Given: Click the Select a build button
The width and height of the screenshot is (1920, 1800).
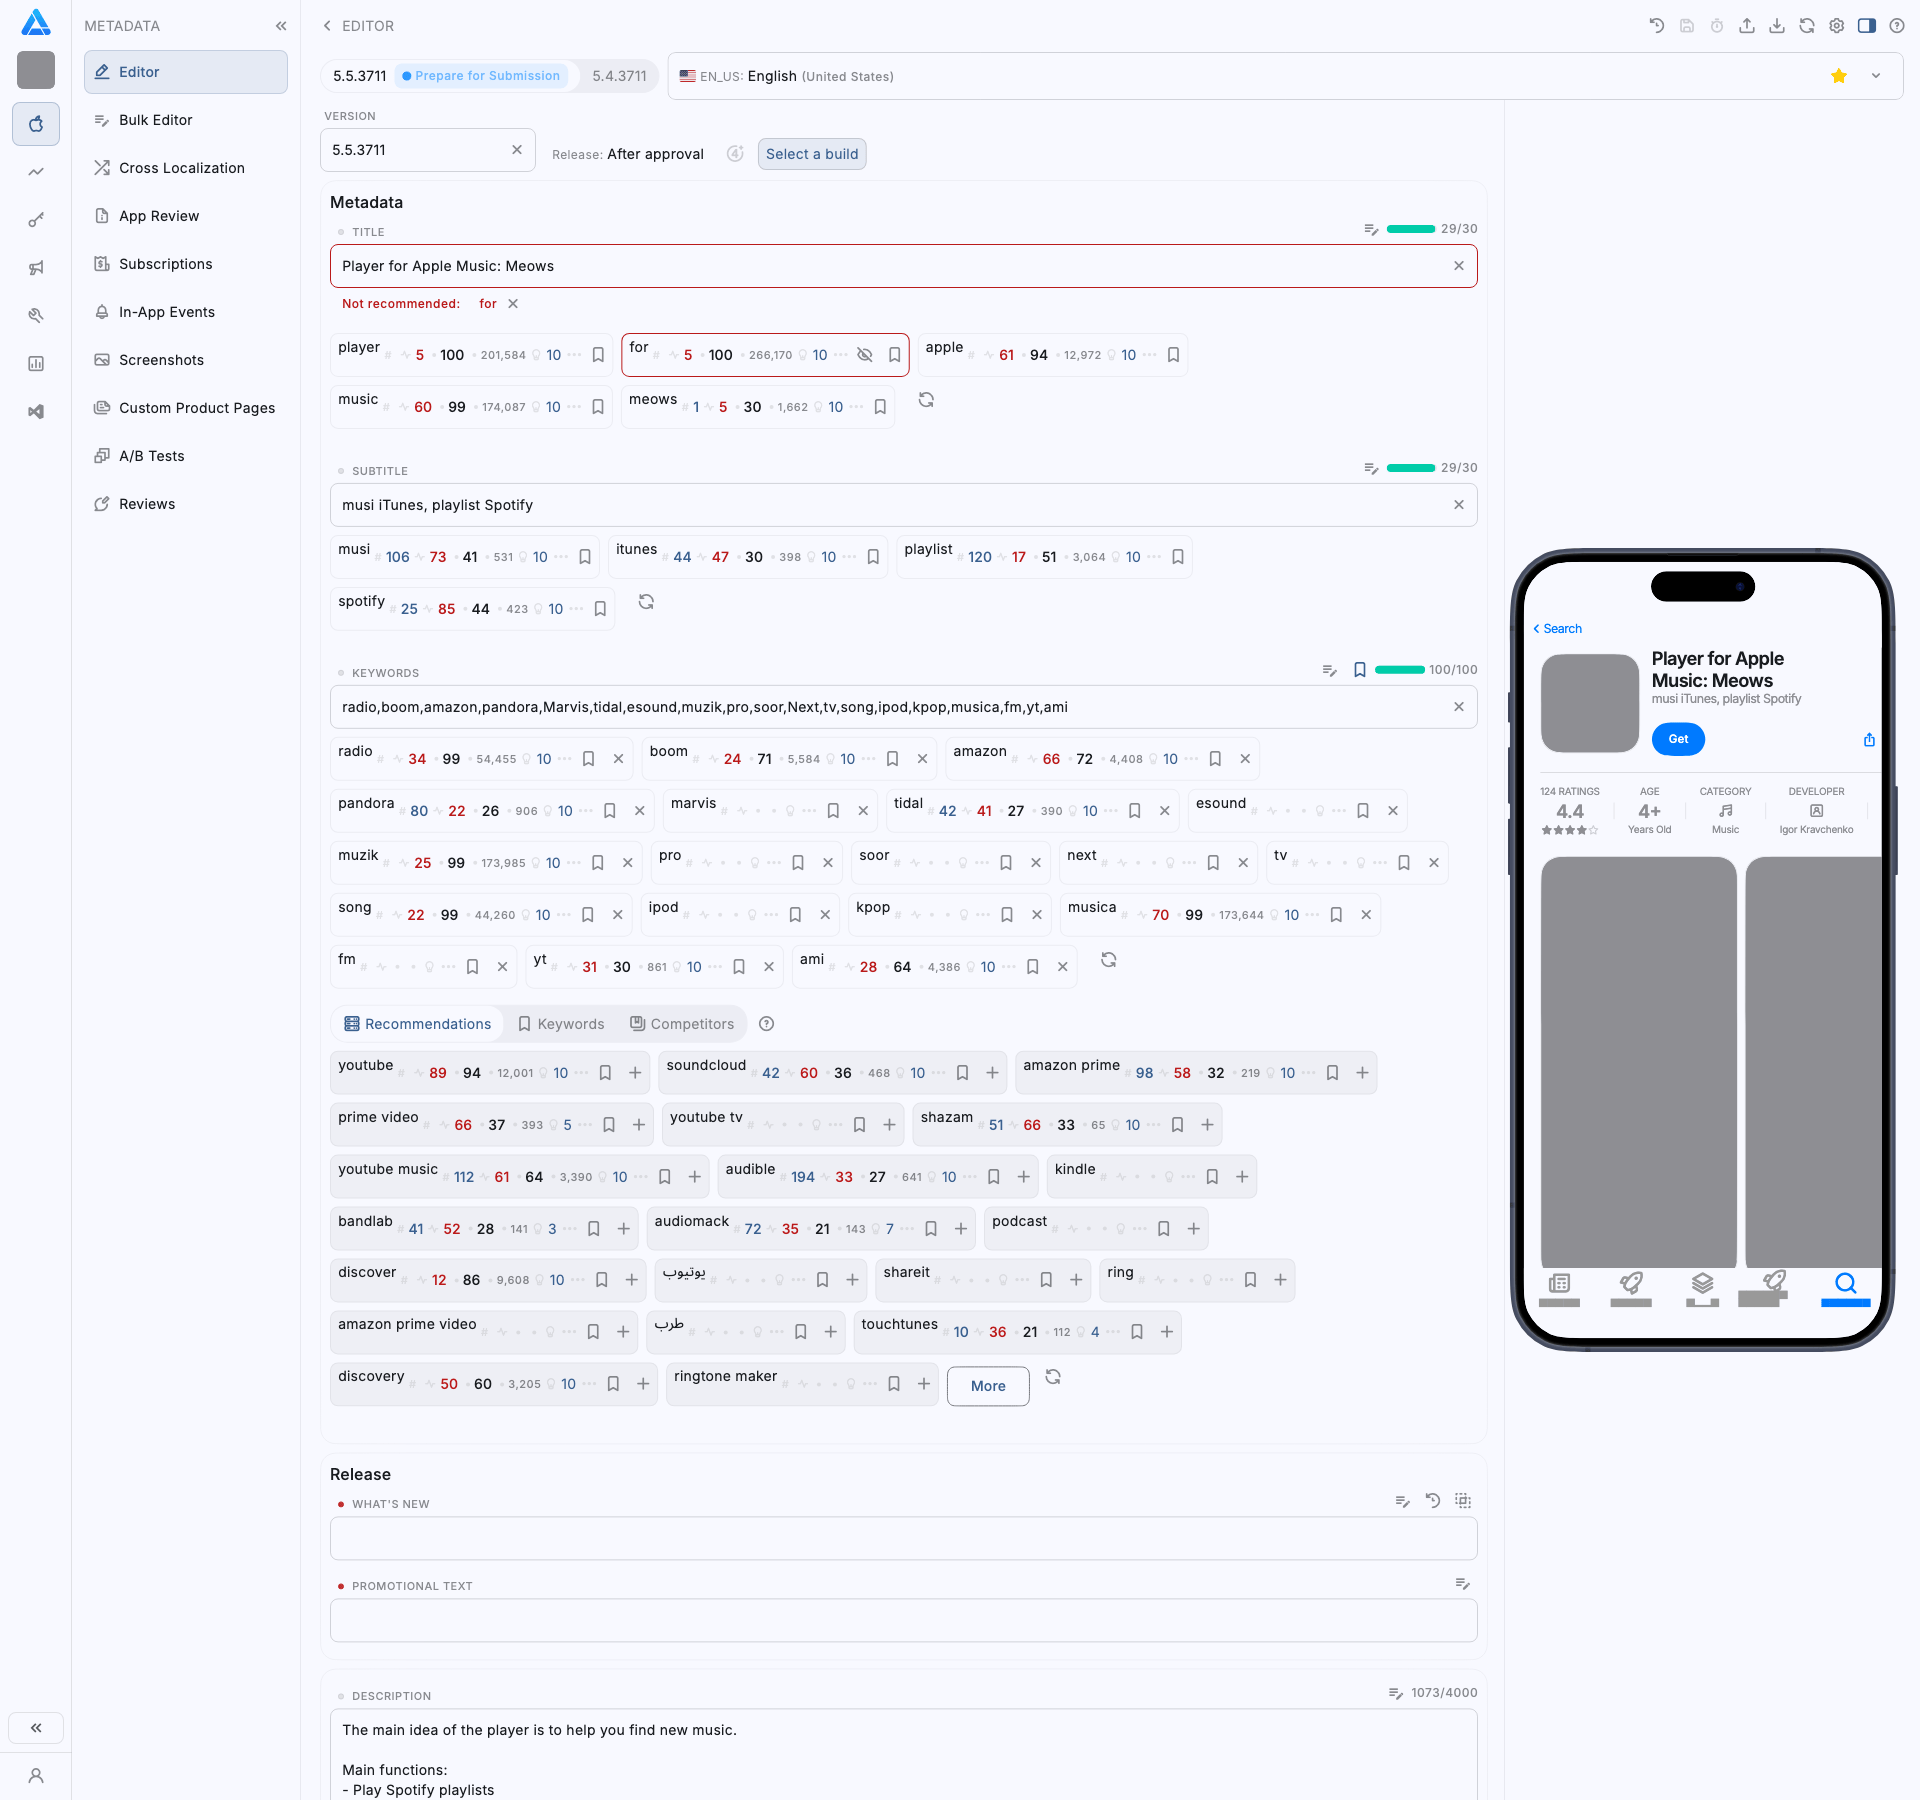Looking at the screenshot, I should 812,154.
